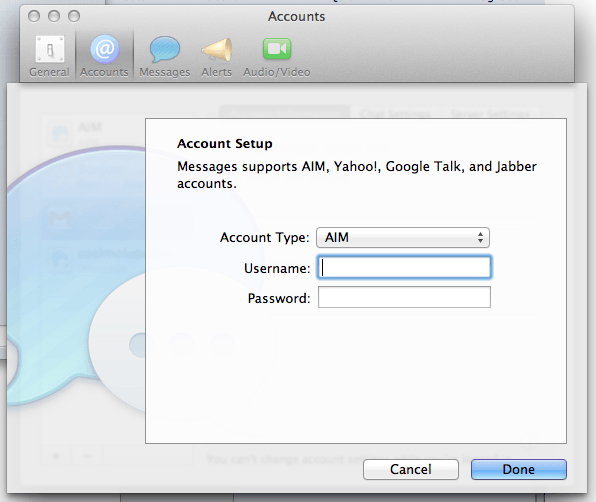
Task: Open the Audio/Video preferences pane
Action: point(277,56)
